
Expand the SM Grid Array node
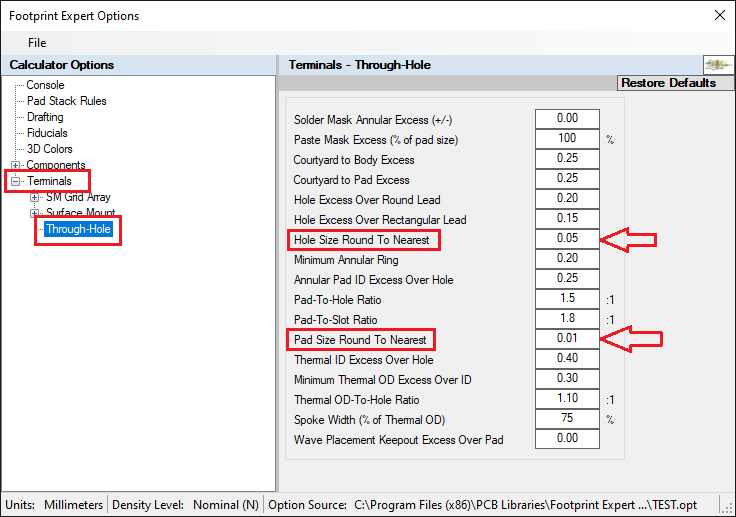(35, 197)
